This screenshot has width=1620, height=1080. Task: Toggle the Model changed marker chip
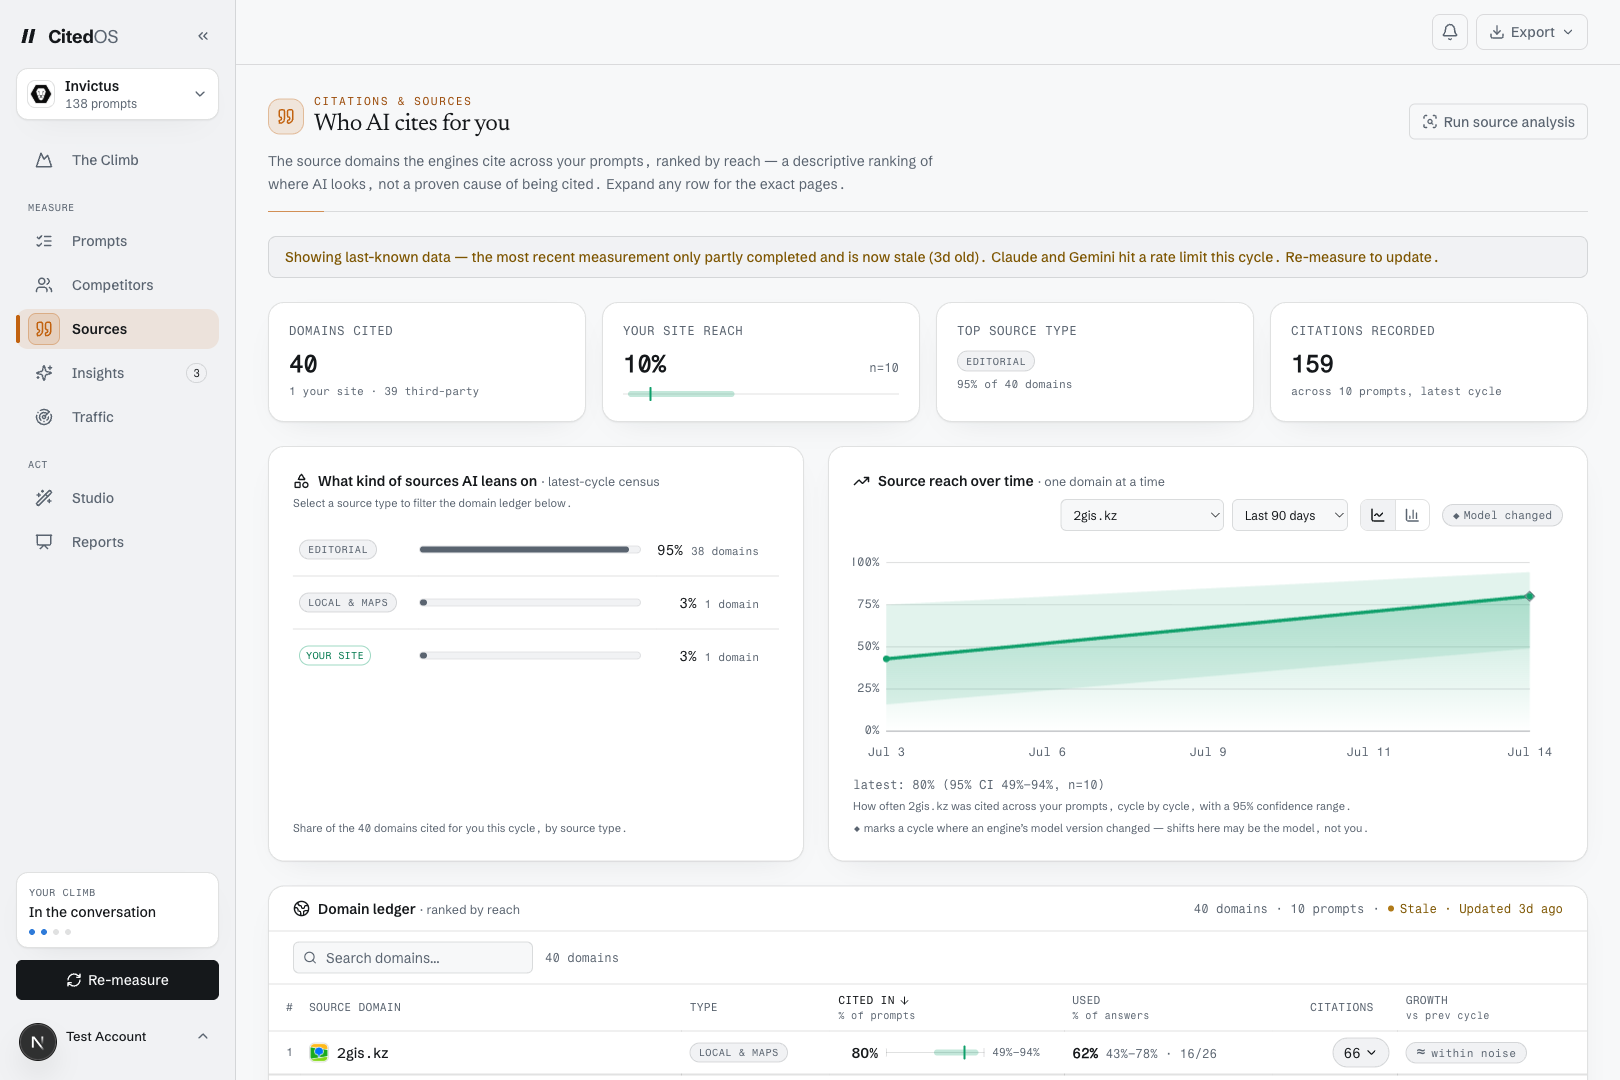click(1502, 515)
